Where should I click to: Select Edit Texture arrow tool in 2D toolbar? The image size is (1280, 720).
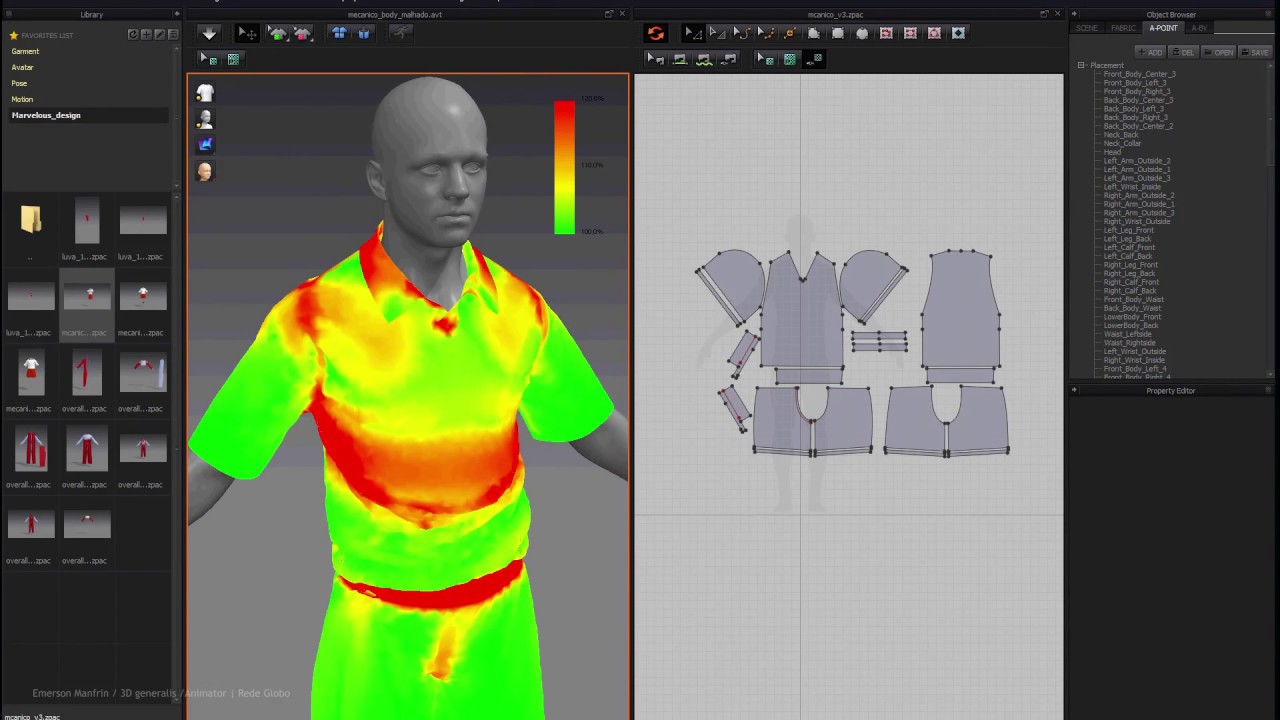click(765, 59)
